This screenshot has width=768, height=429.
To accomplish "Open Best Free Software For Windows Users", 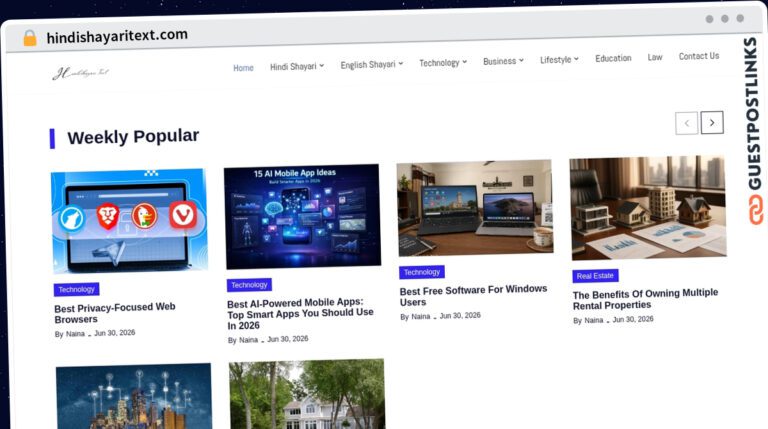I will 473,296.
